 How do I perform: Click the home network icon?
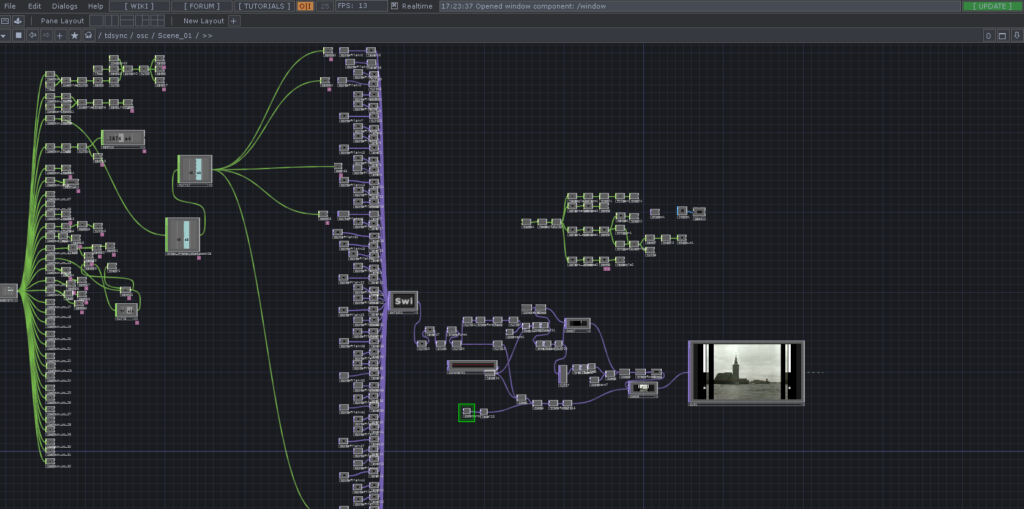[x=88, y=35]
